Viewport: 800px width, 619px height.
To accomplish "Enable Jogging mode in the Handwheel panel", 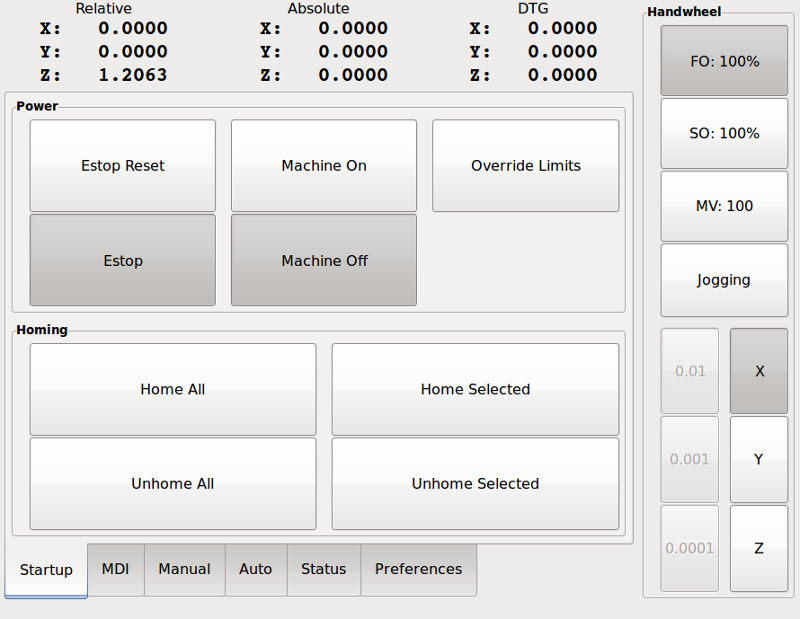I will click(x=723, y=279).
